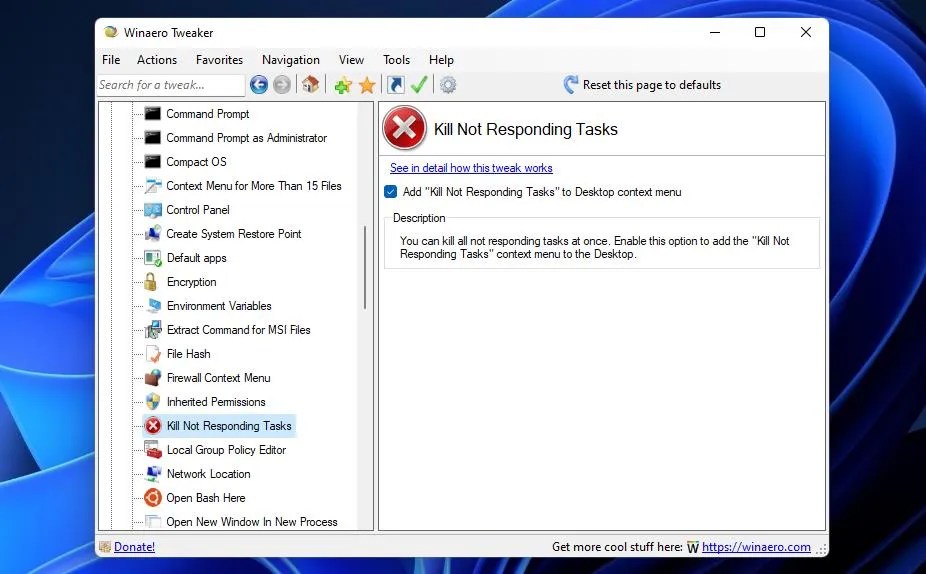The image size is (926, 574).
Task: Click the Extract Command for MSI Files icon
Action: click(x=153, y=330)
